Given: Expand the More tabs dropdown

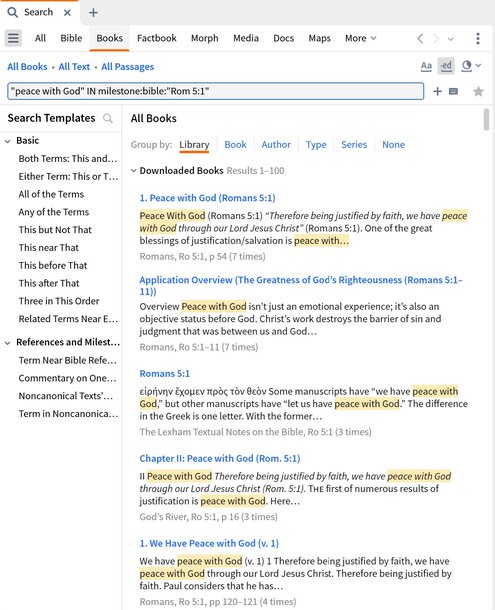Looking at the screenshot, I should click(x=360, y=38).
